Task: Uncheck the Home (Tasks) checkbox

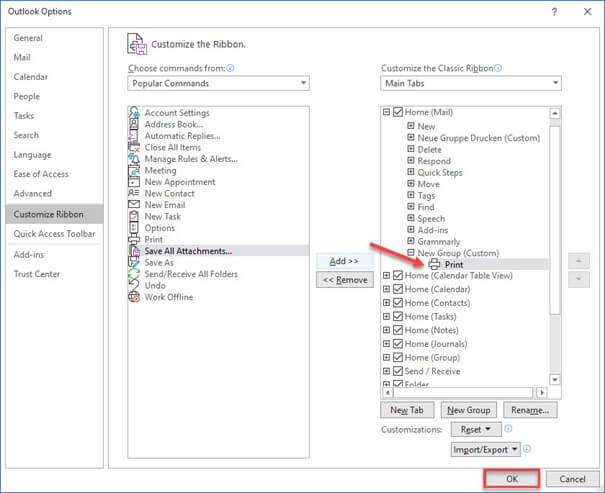Action: pos(398,316)
